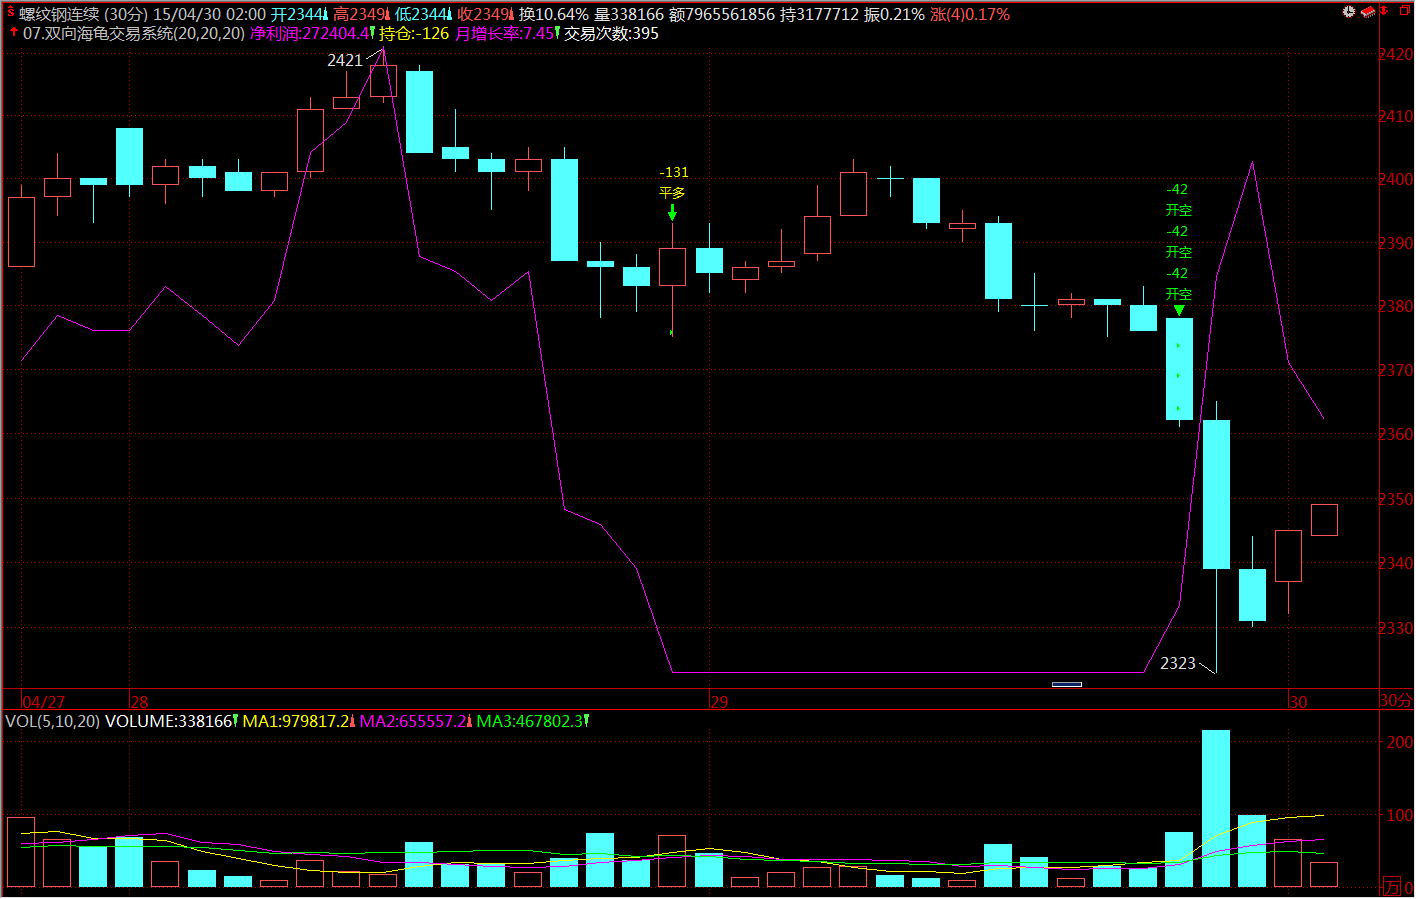Viewport: 1416px width, 899px height.
Task: Click the red chip-shaped icon
Action: [x=1368, y=12]
